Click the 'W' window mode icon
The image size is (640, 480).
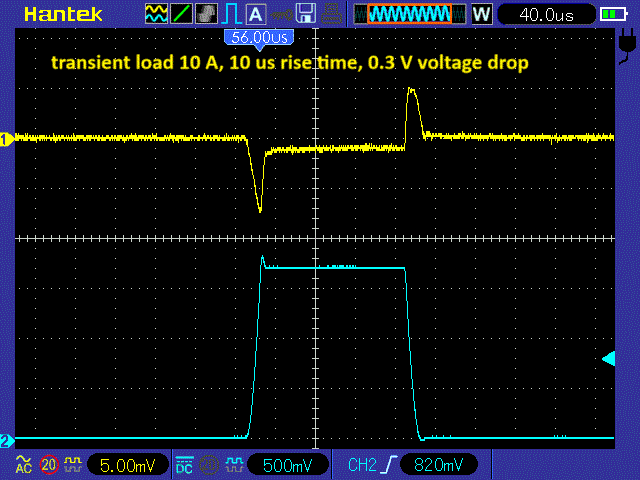pyautogui.click(x=482, y=14)
